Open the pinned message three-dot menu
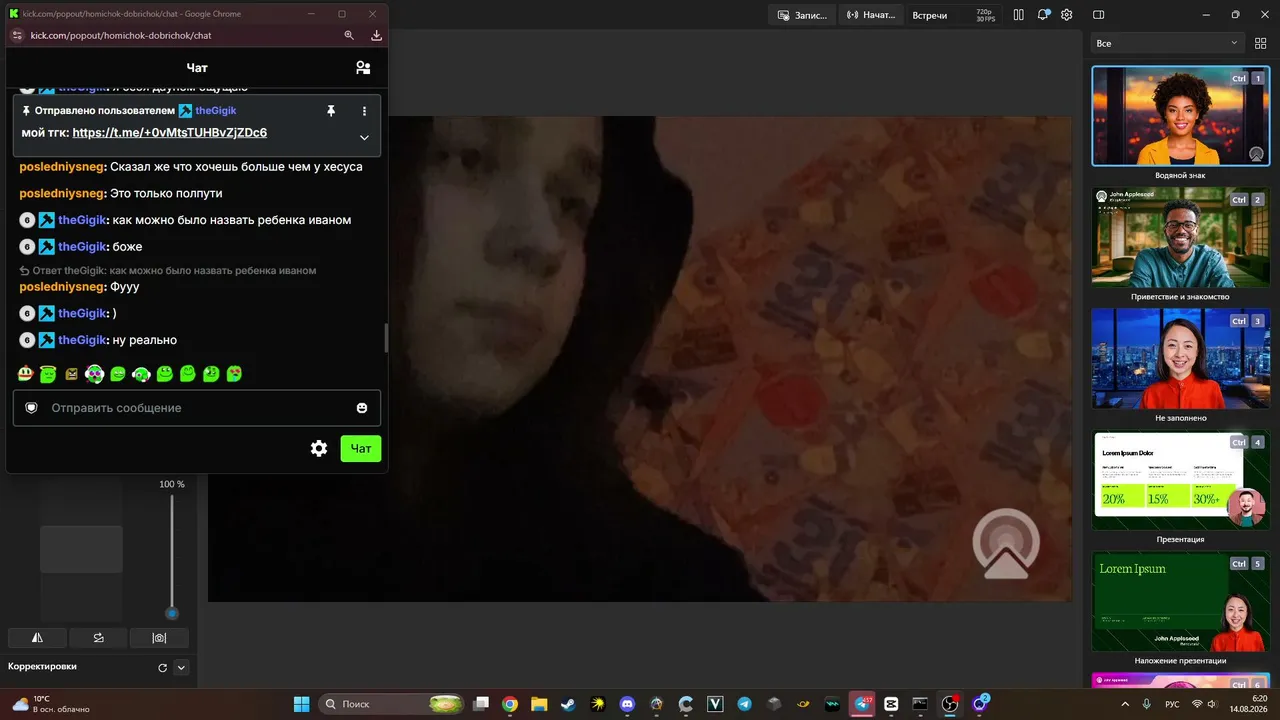This screenshot has width=1280, height=720. pyautogui.click(x=364, y=111)
